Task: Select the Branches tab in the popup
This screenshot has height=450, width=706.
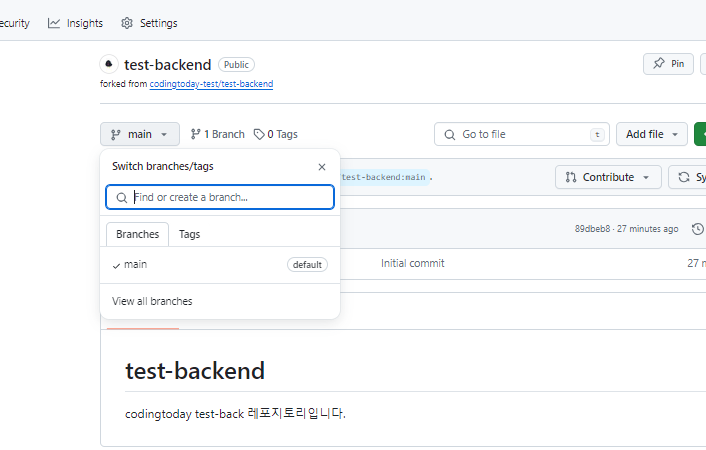Action: point(137,234)
